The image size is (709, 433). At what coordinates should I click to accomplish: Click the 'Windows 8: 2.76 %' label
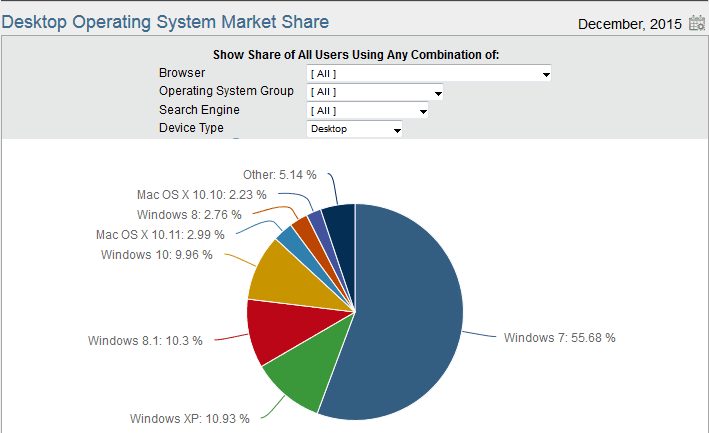189,214
